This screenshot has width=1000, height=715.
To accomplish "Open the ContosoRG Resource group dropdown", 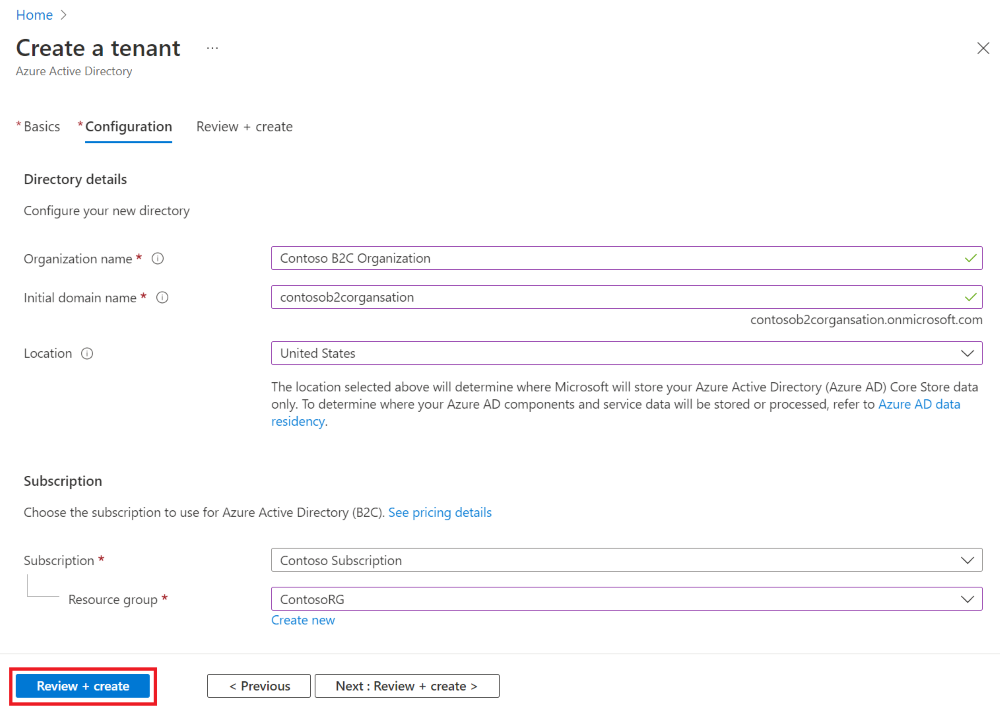I will 966,599.
